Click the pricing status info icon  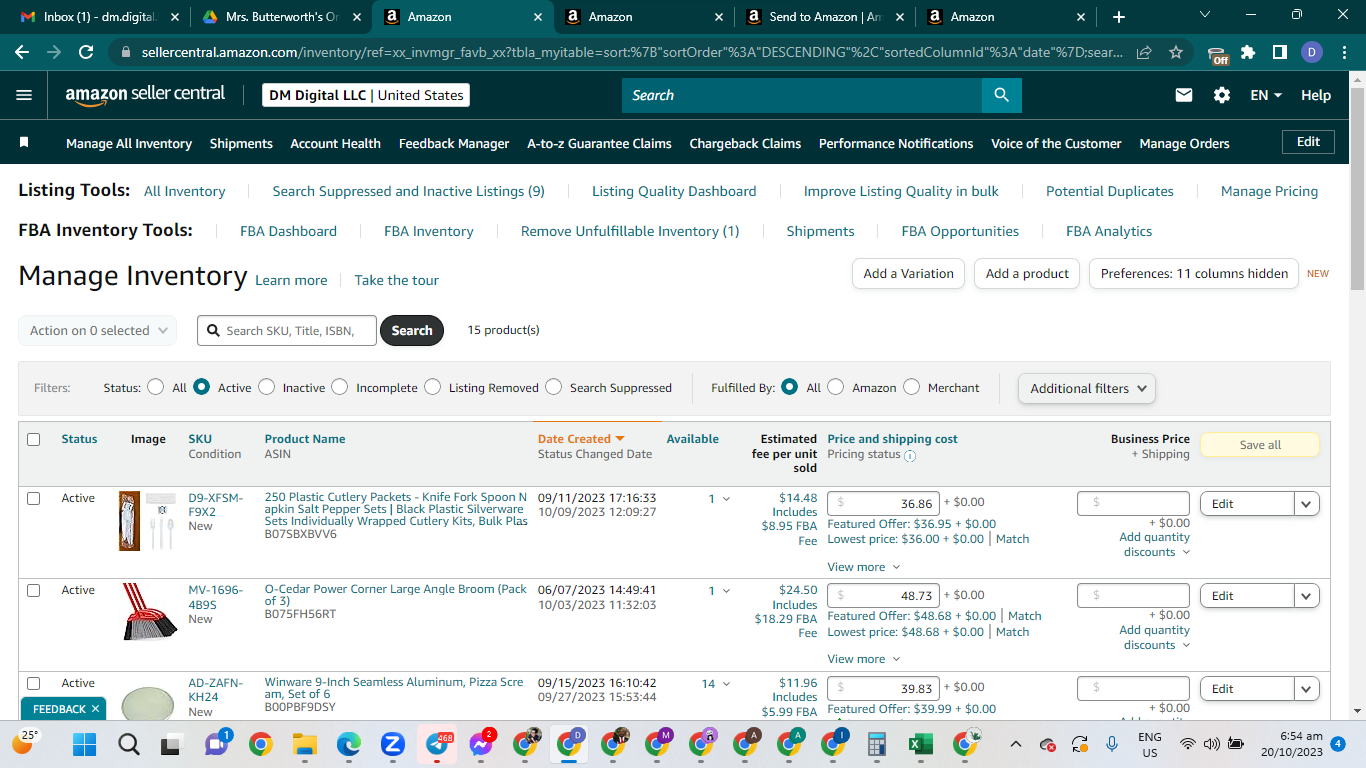coord(910,455)
